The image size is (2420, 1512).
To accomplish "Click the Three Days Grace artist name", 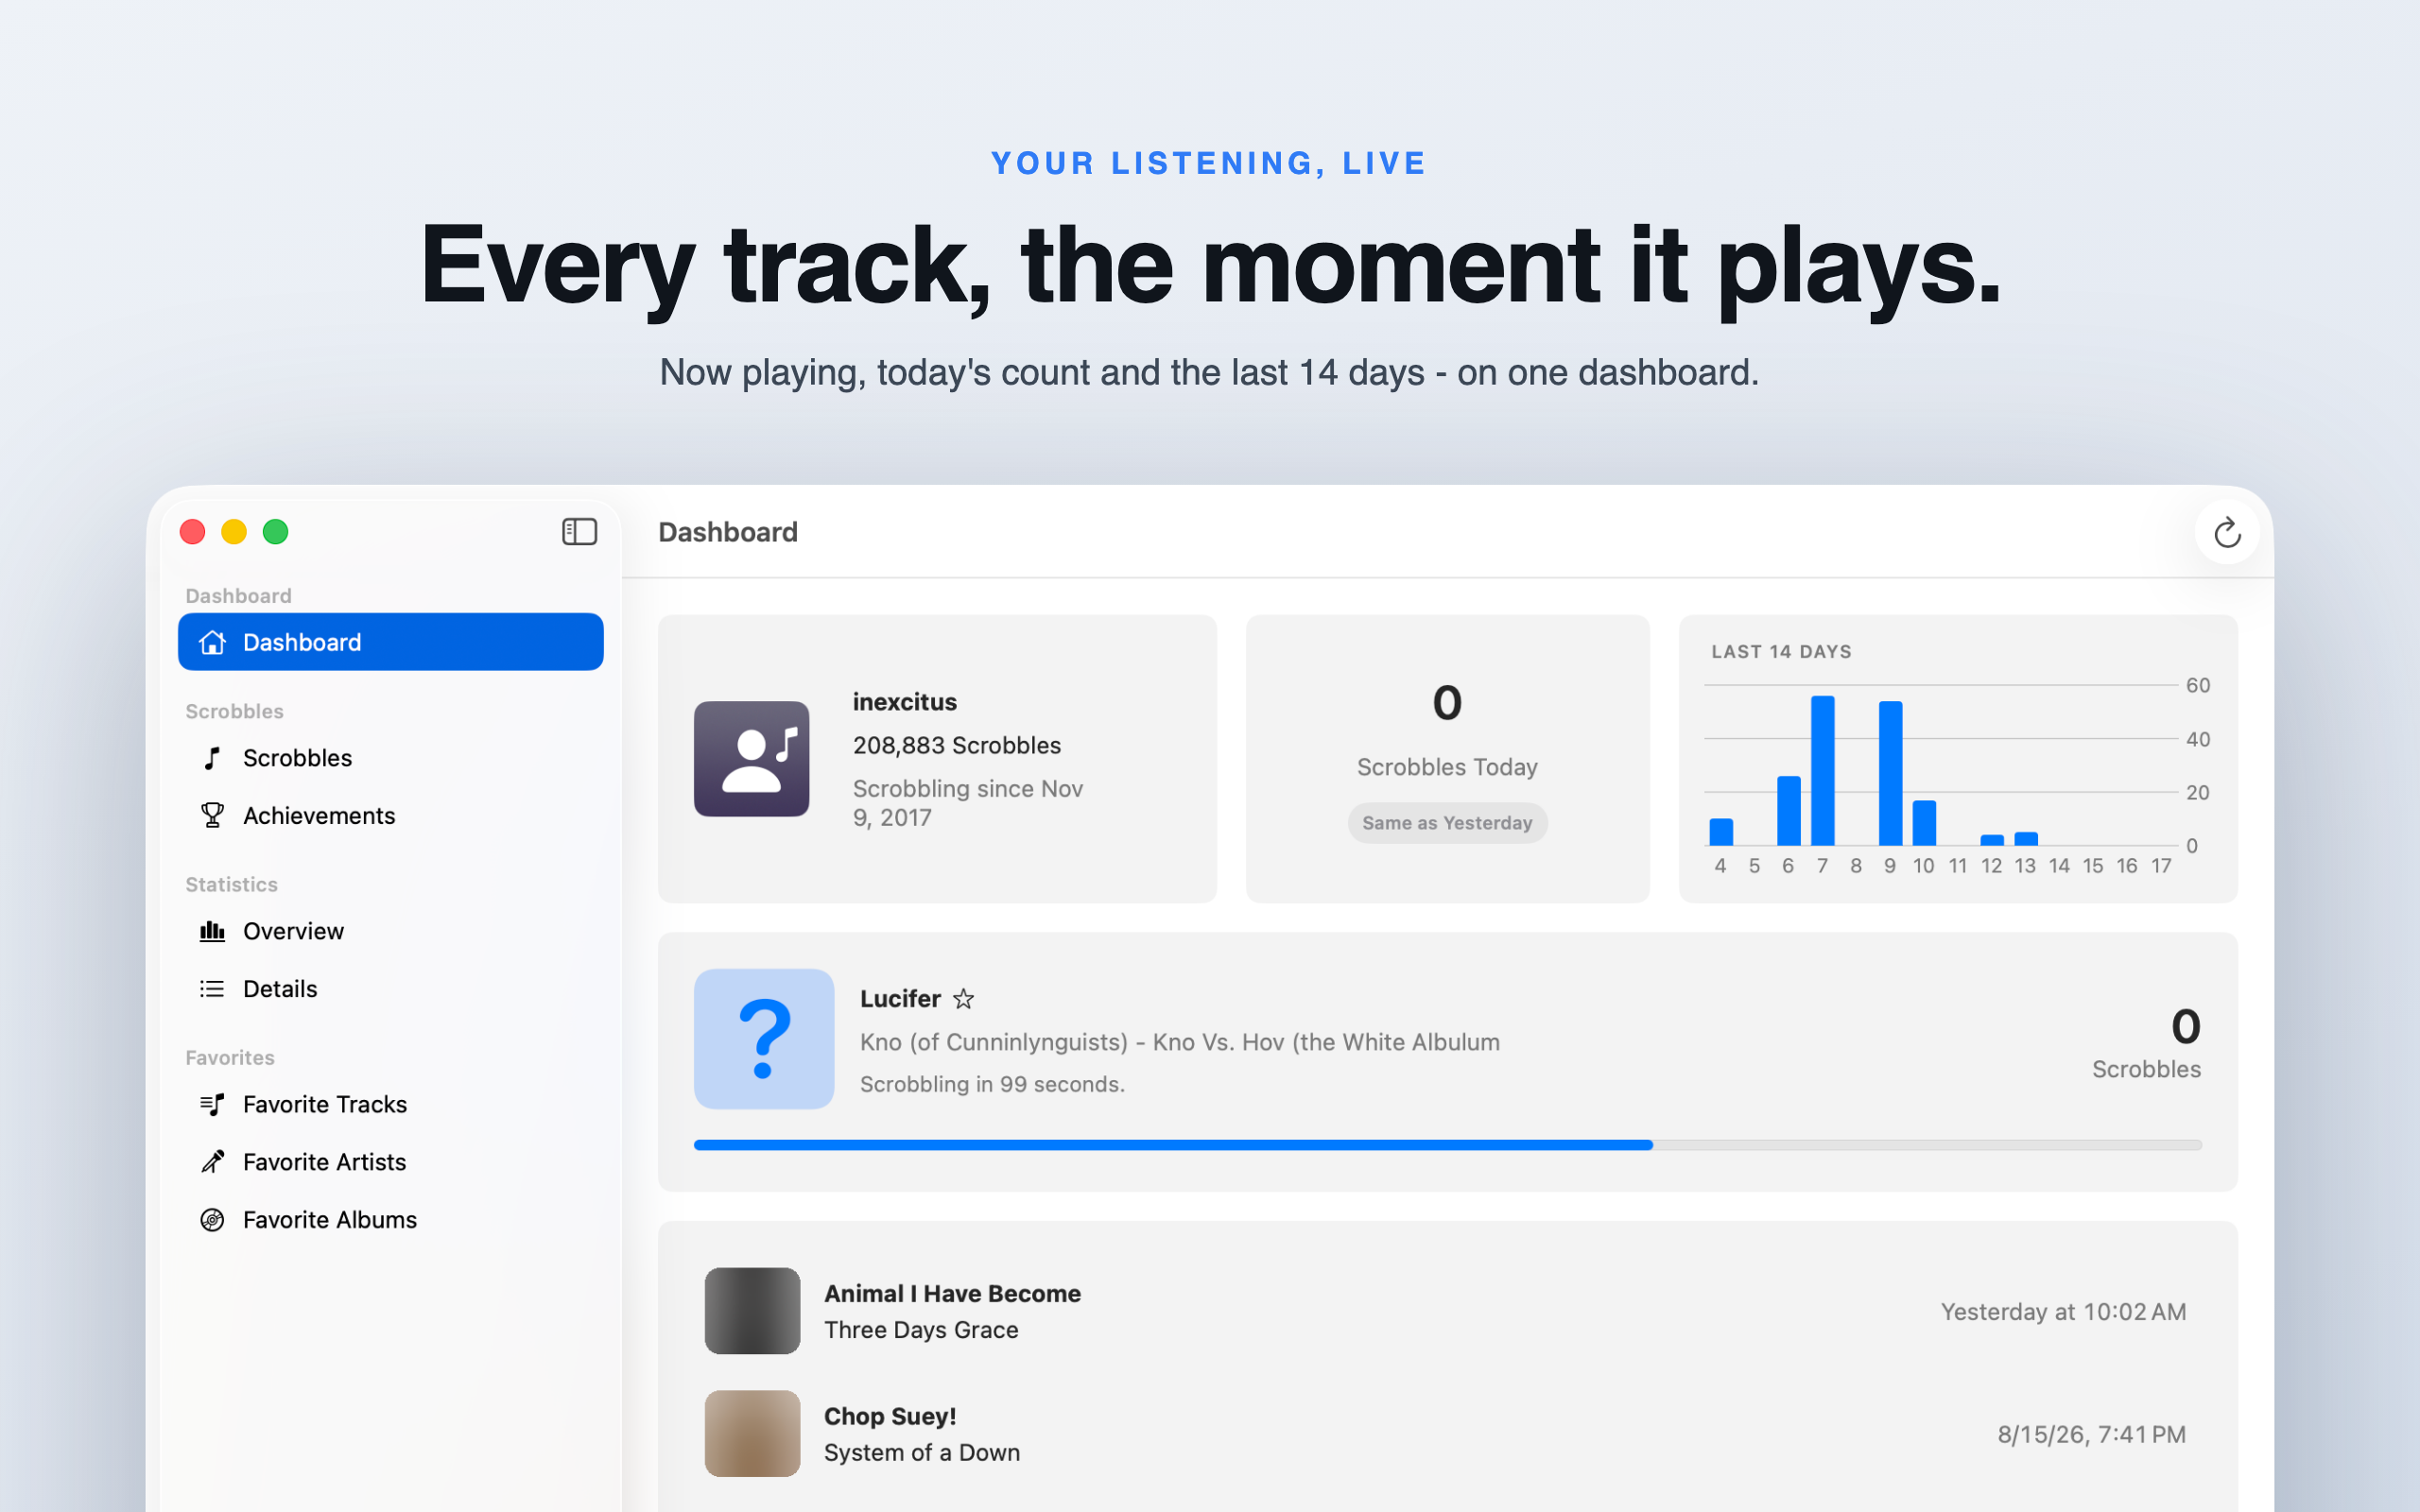I will pyautogui.click(x=921, y=1330).
